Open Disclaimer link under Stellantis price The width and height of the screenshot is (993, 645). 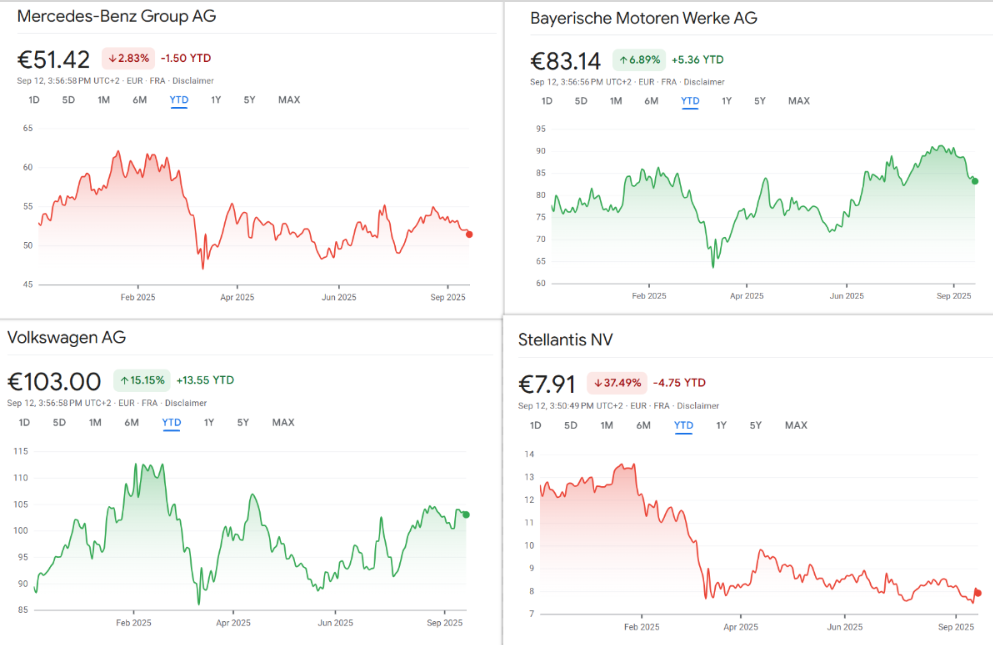pos(698,406)
